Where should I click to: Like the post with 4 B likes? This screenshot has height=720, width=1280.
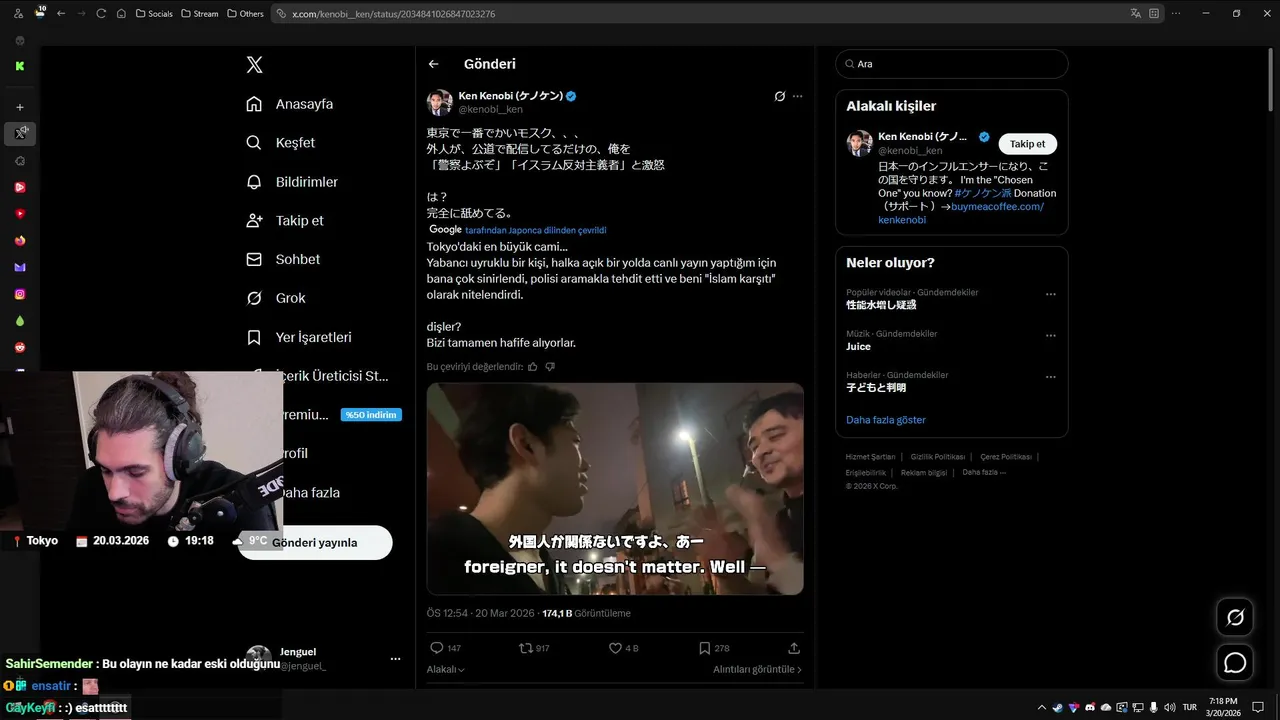pos(624,648)
